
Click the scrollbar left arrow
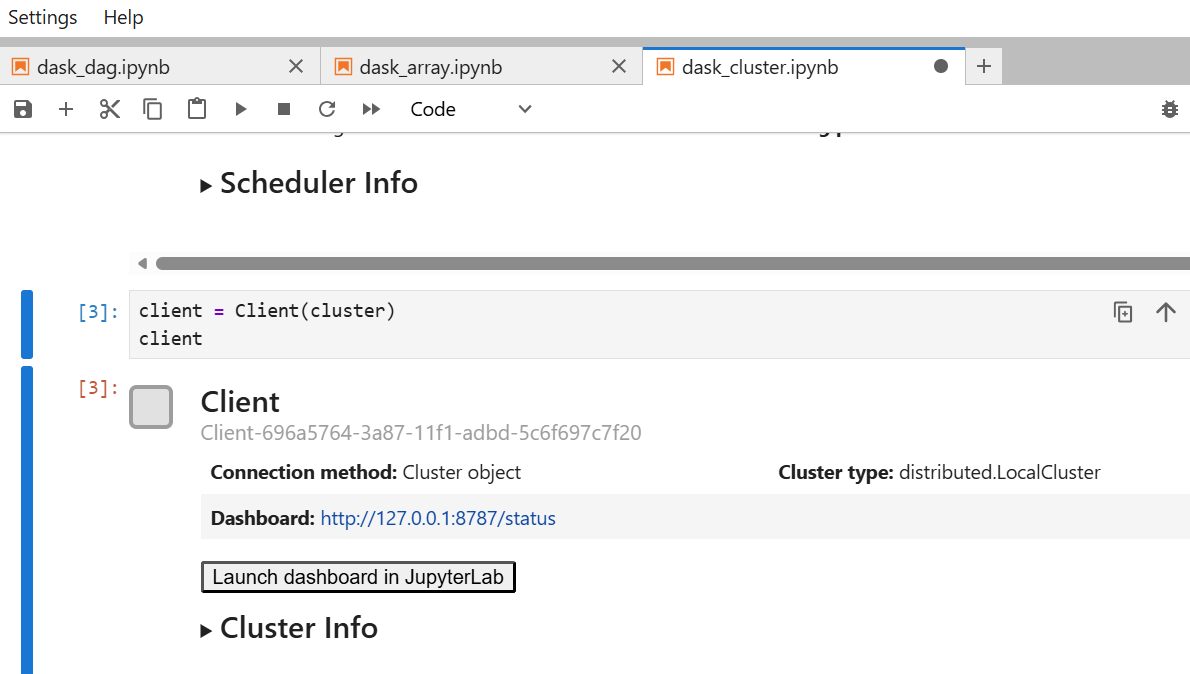[142, 263]
